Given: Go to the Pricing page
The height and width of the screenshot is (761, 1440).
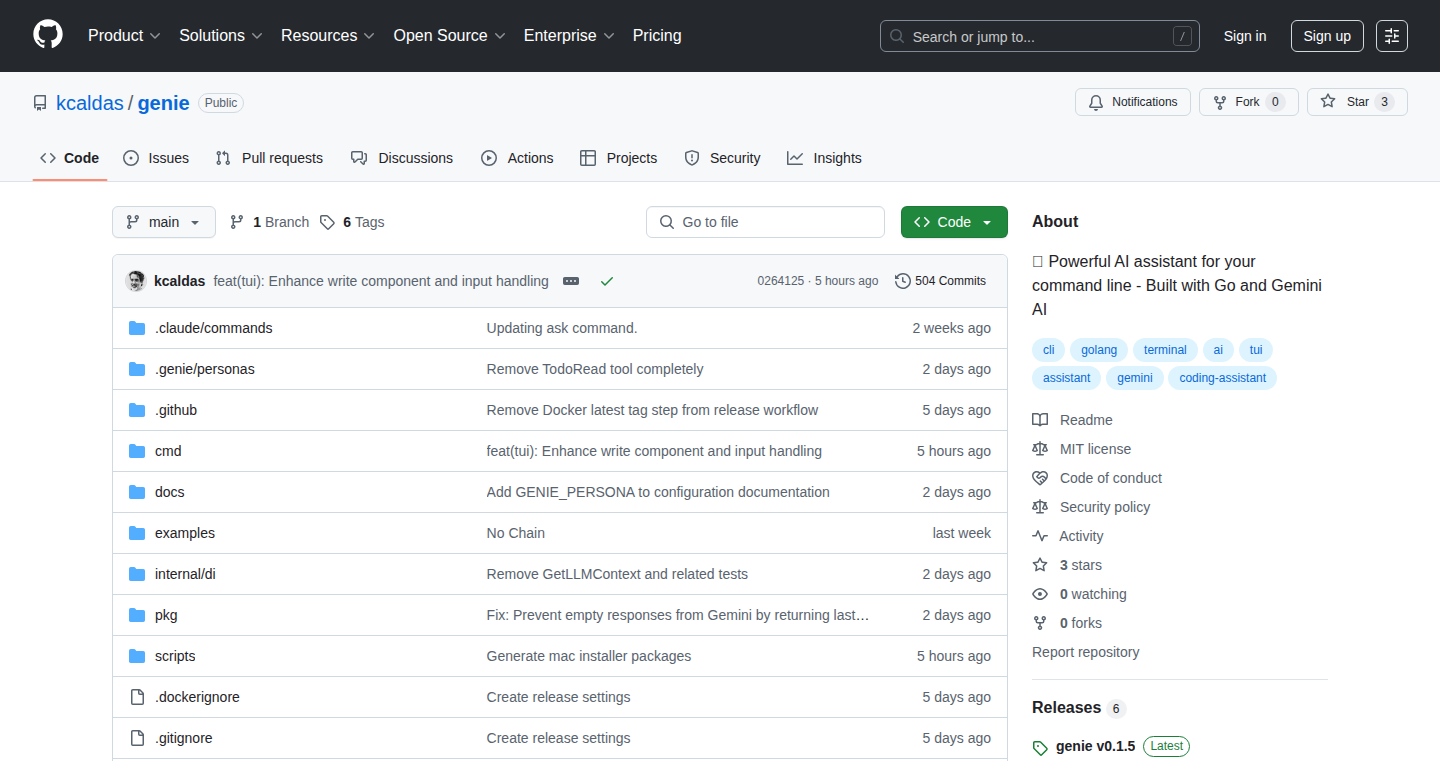Looking at the screenshot, I should pos(657,36).
